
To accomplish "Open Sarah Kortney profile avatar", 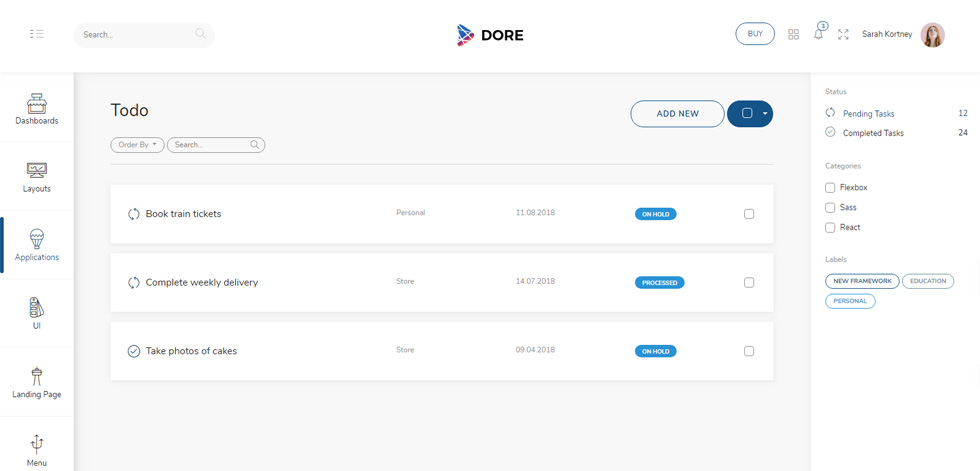I will coord(932,35).
